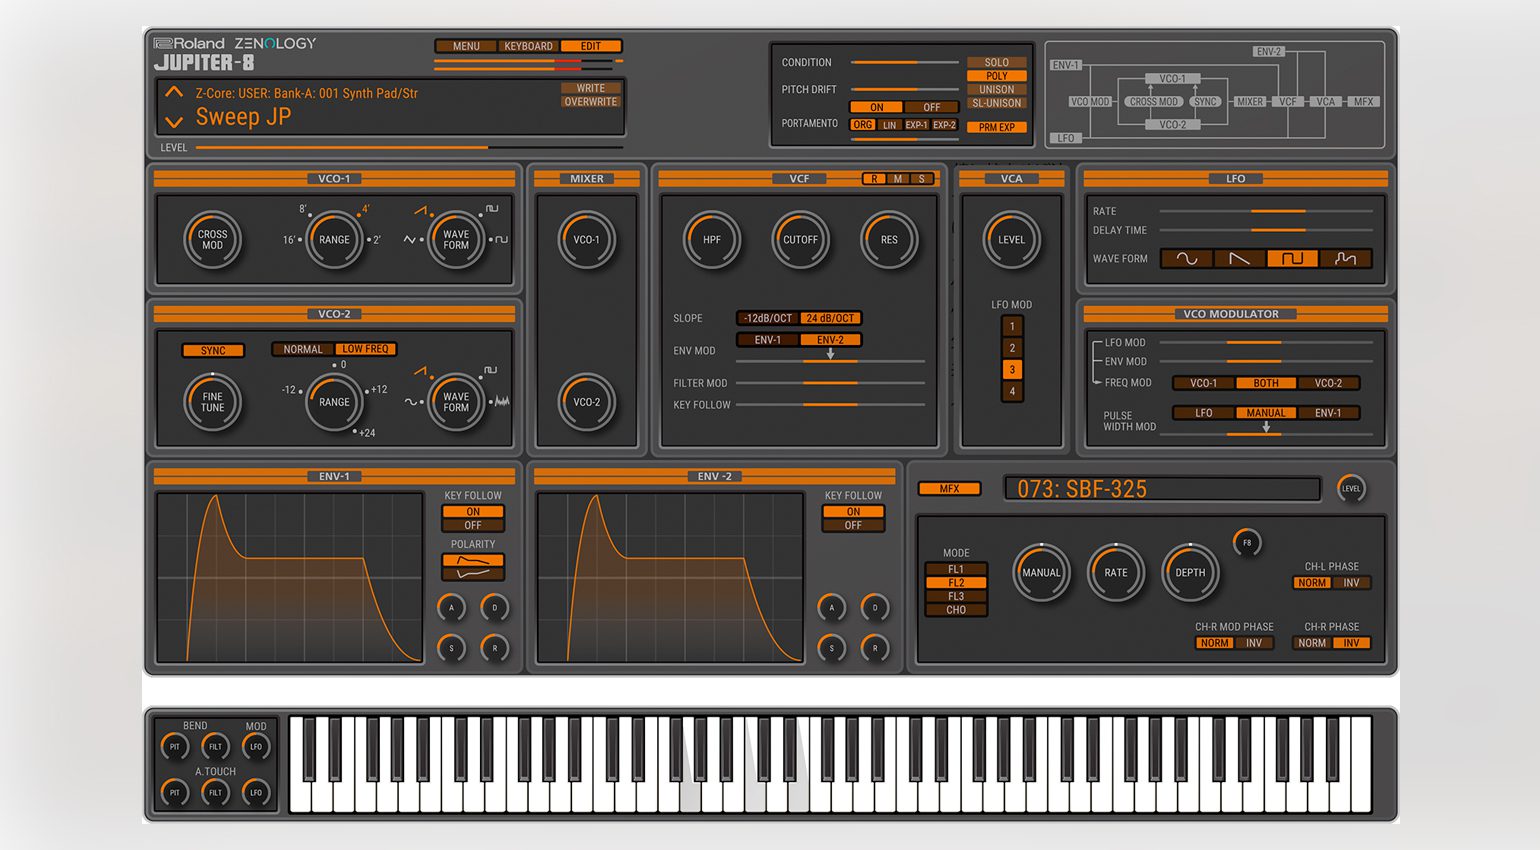Screen dimensions: 1540x850
Task: Open the KEYBOARD tab
Action: click(x=528, y=46)
